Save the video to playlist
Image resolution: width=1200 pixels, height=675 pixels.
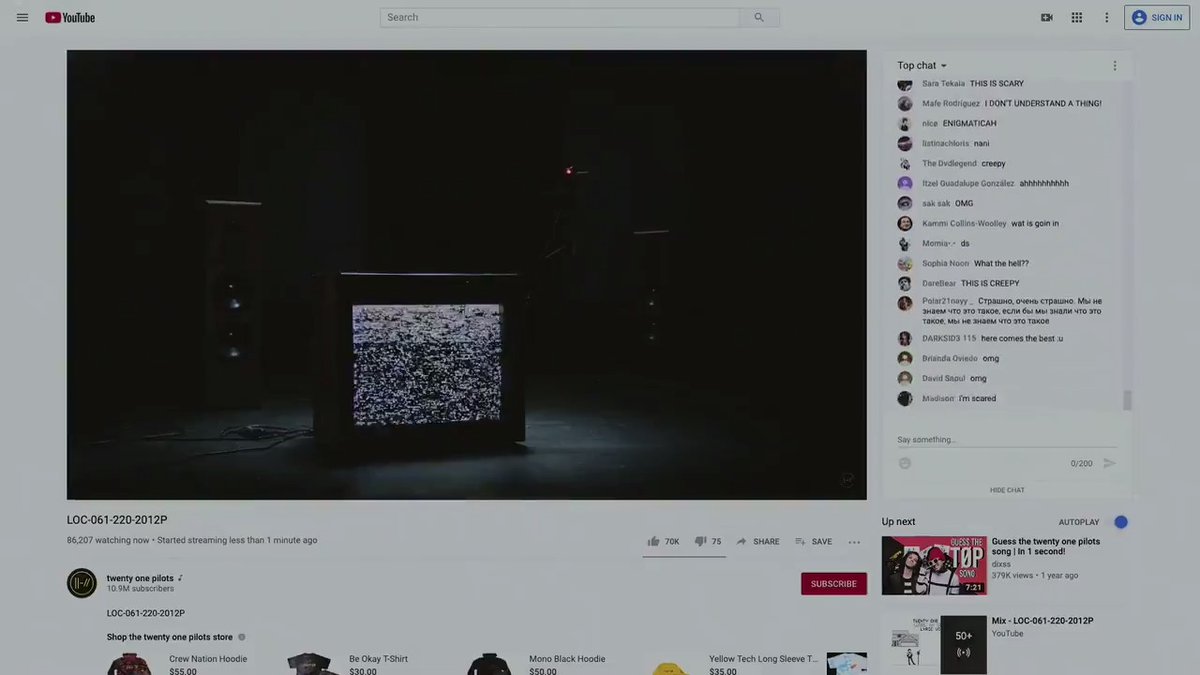814,541
